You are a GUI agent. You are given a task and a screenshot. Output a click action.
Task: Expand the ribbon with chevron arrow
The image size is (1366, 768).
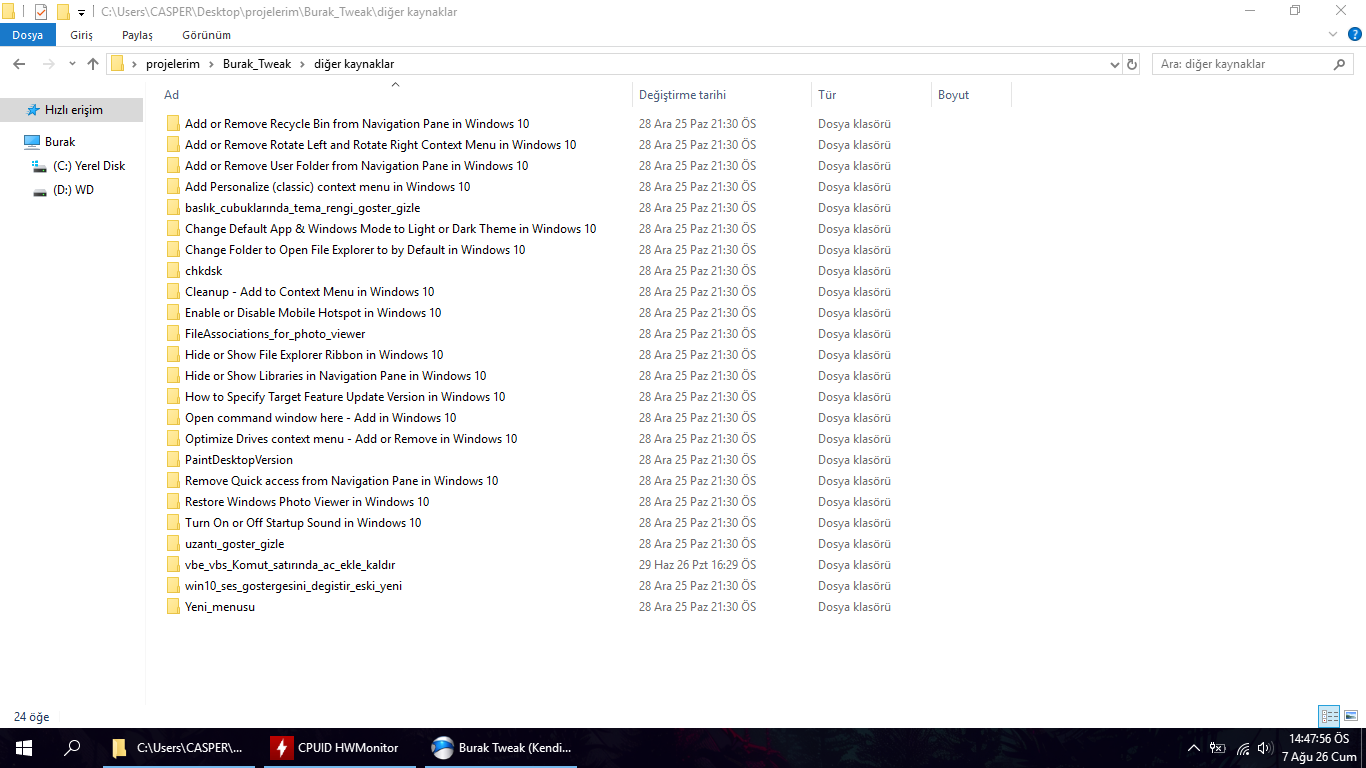[1332, 34]
